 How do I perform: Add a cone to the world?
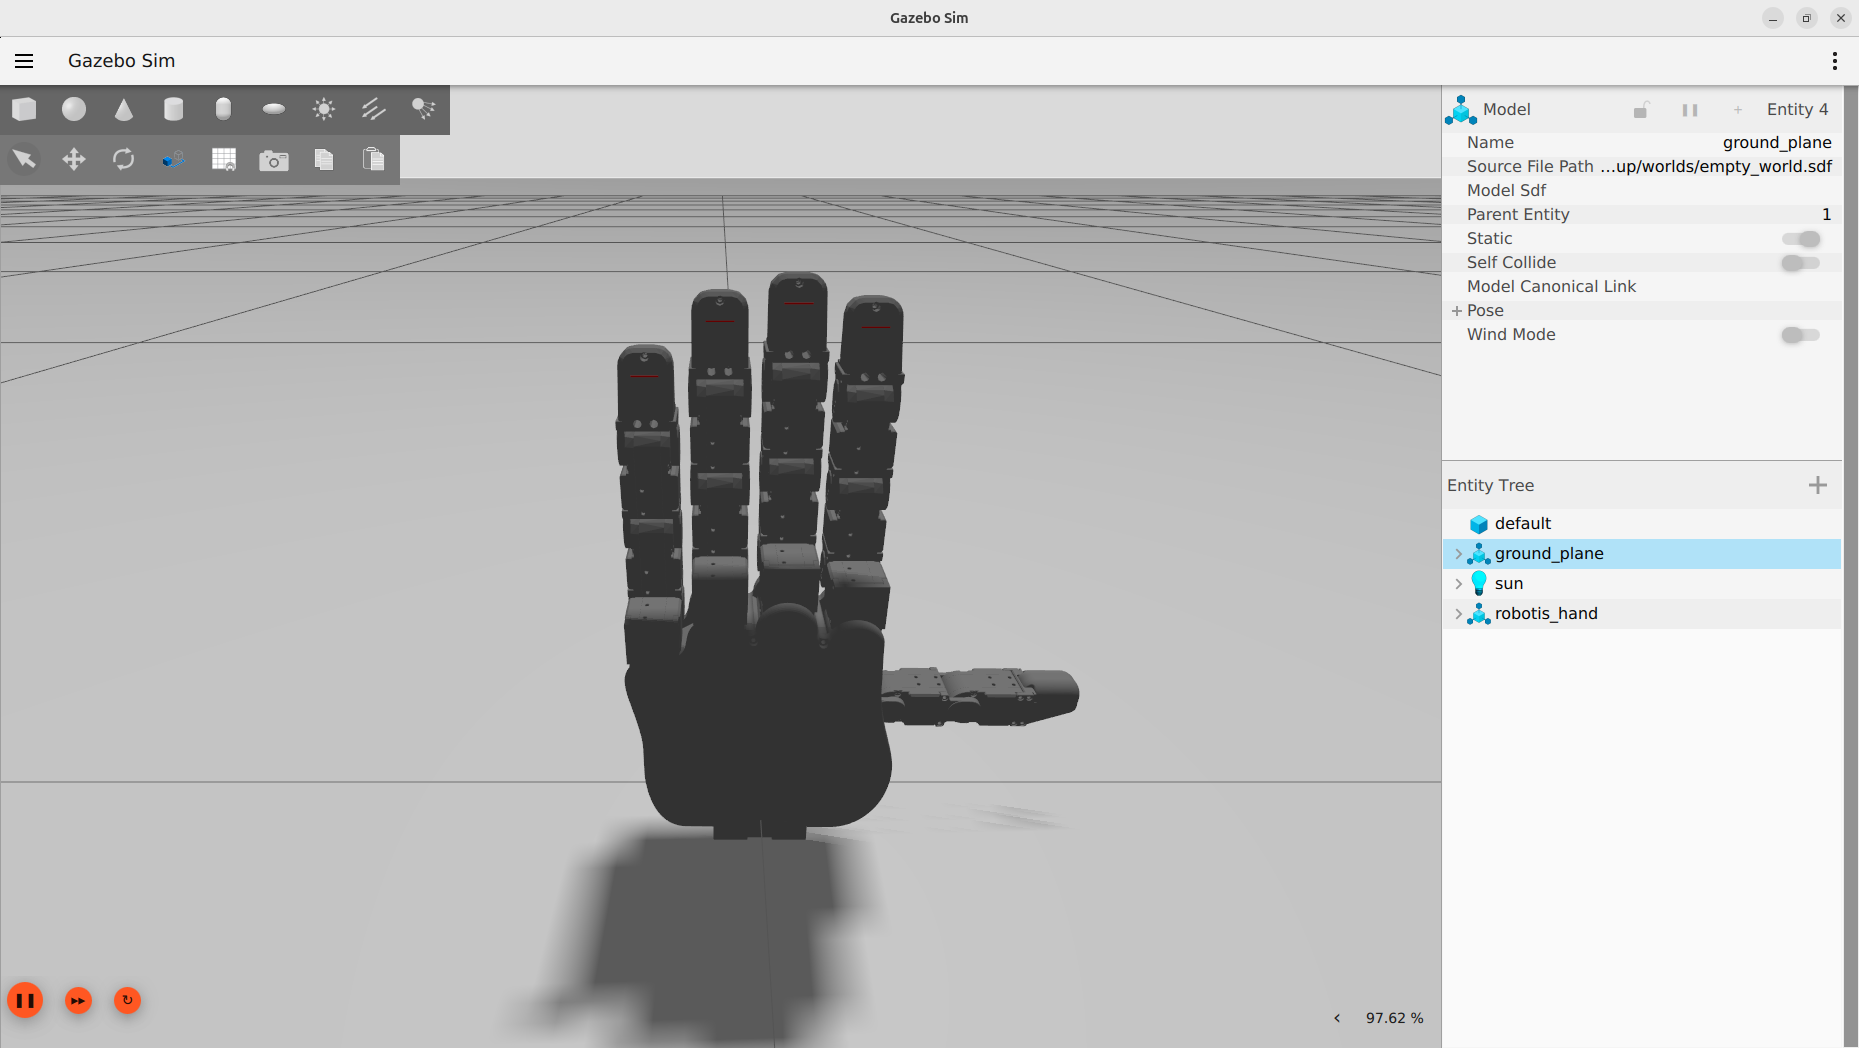tap(123, 109)
